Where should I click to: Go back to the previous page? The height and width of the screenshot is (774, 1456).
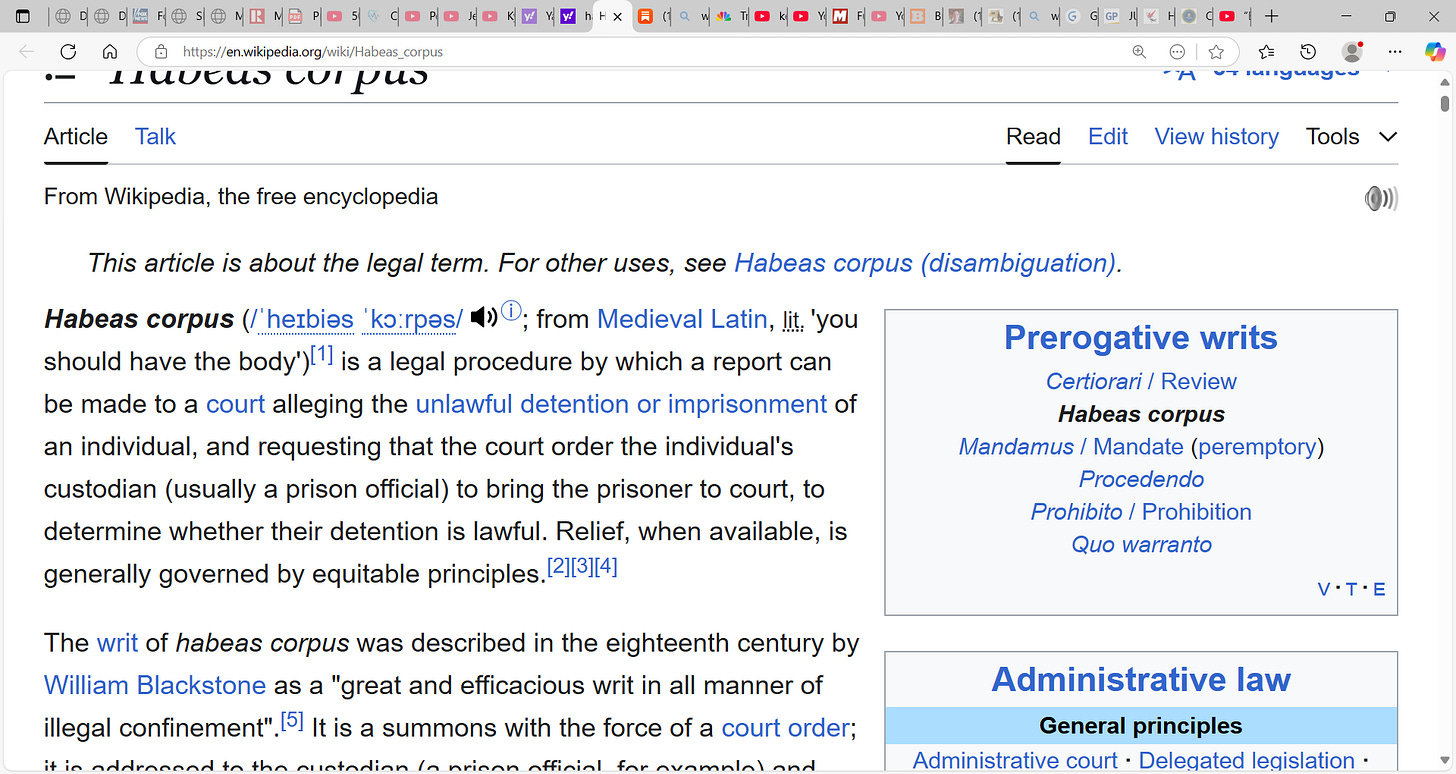tap(26, 52)
